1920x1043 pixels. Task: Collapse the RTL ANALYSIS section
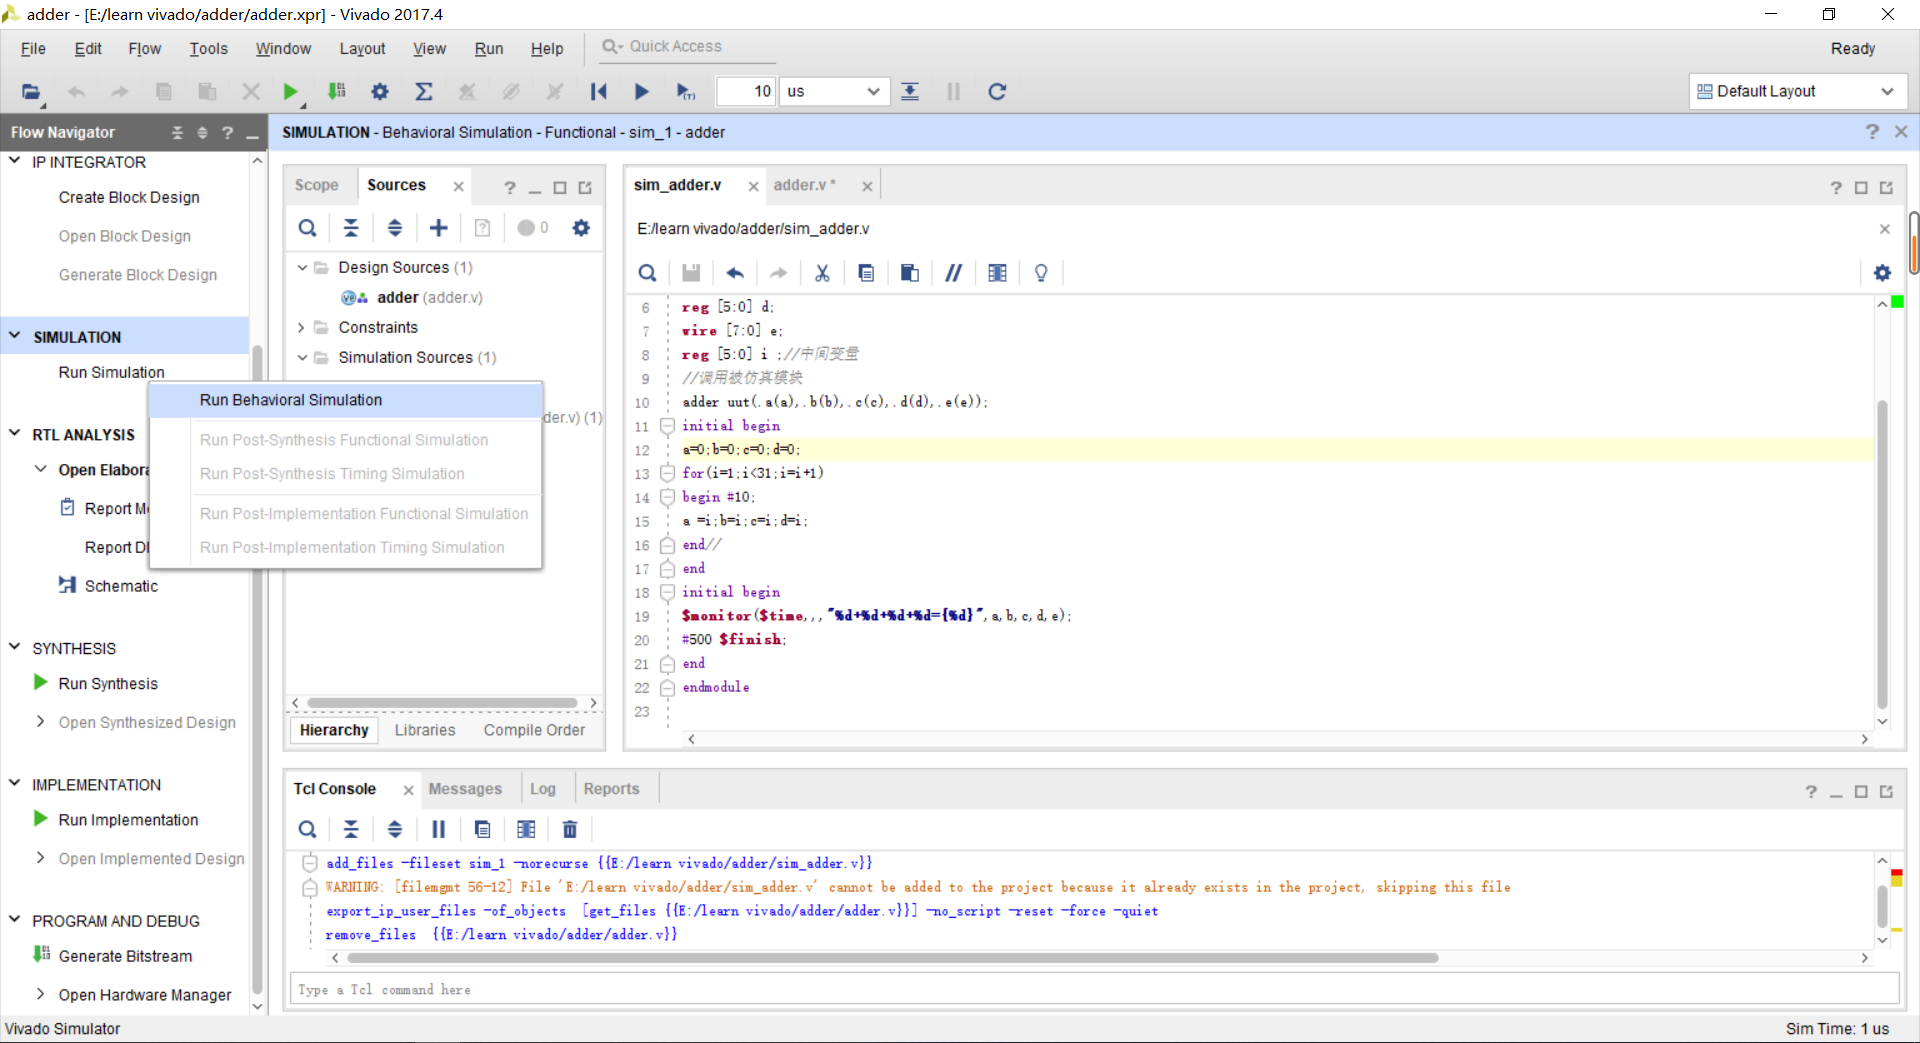pos(15,434)
